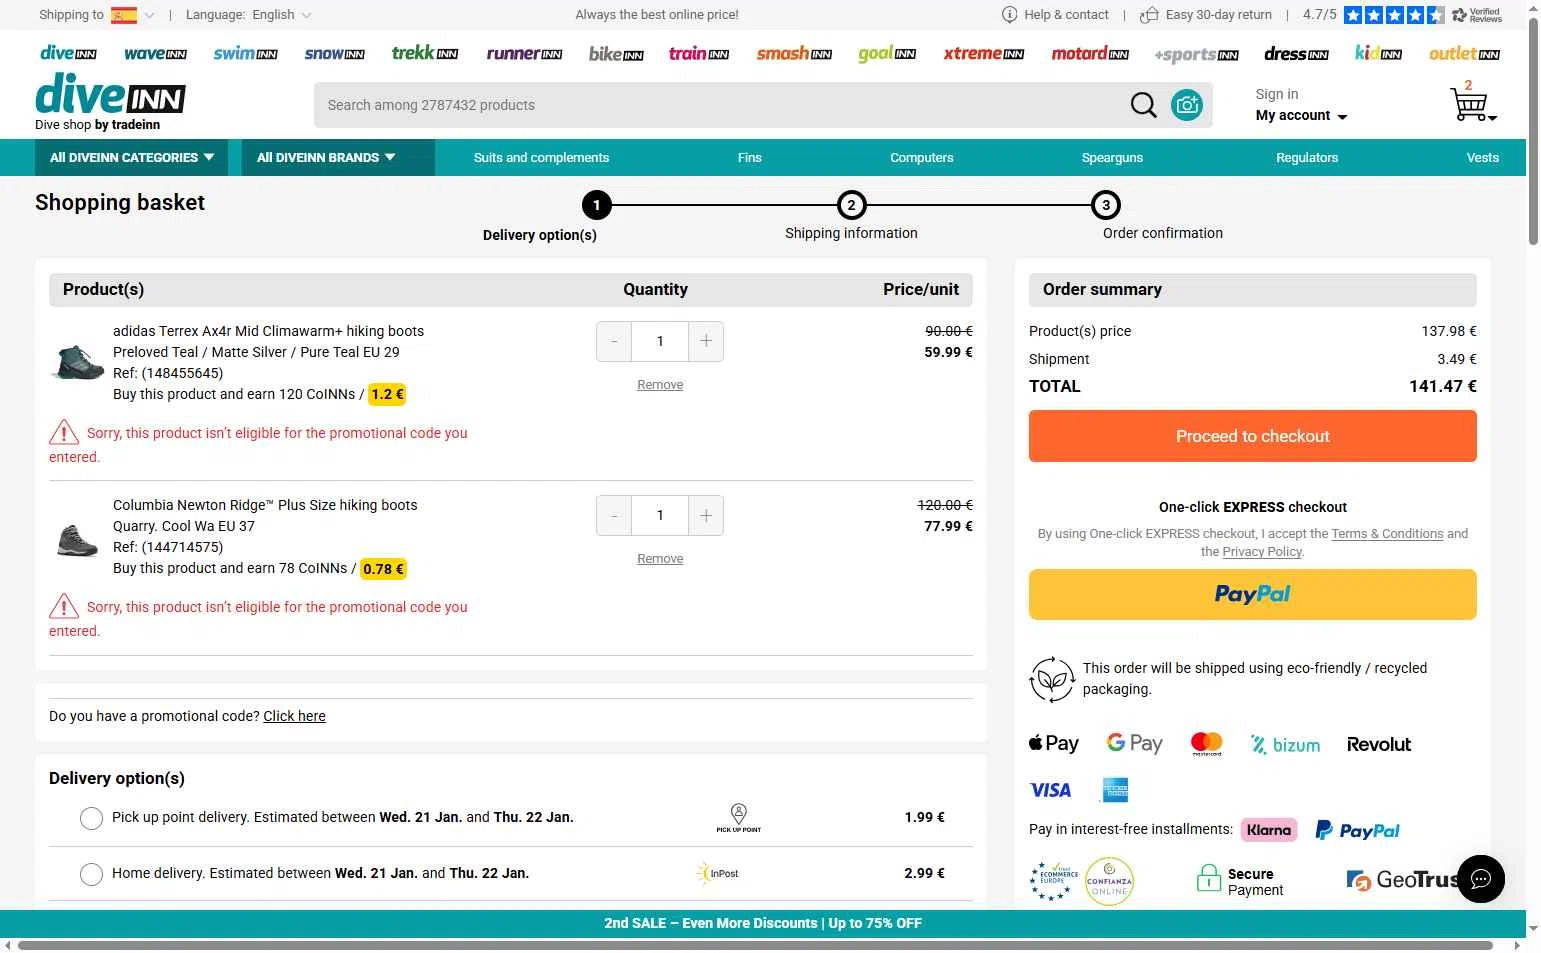Click Proceed to checkout button

[x=1252, y=436]
